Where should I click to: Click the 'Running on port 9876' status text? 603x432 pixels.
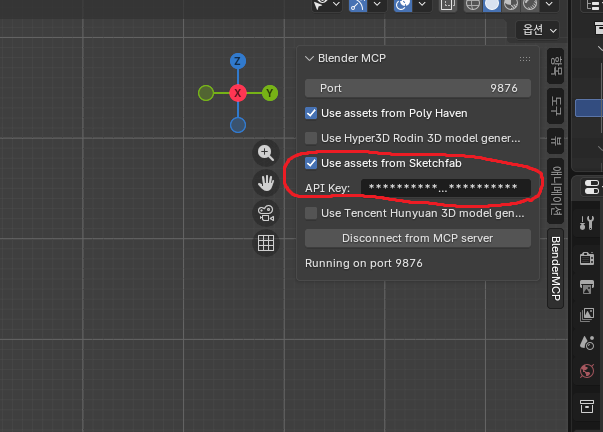coord(363,263)
